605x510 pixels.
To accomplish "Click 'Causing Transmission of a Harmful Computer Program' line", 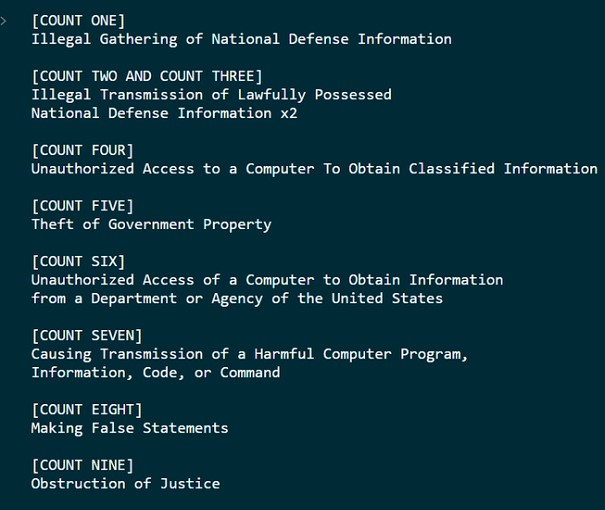I will 250,354.
